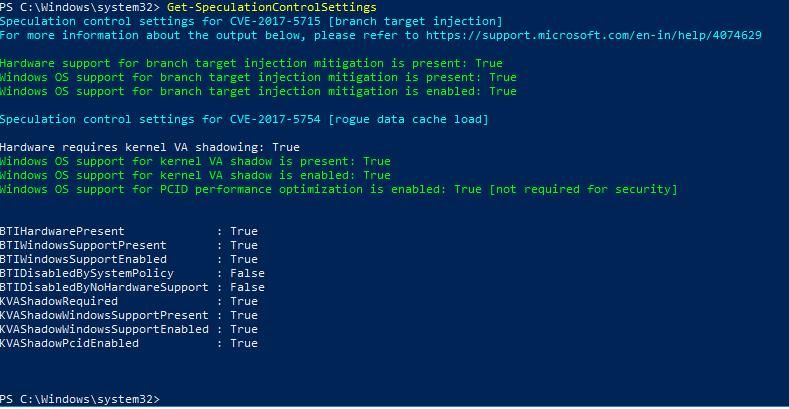Select the KVAShadowWindowsSupportPresent property name
789x409 pixels.
[104, 315]
